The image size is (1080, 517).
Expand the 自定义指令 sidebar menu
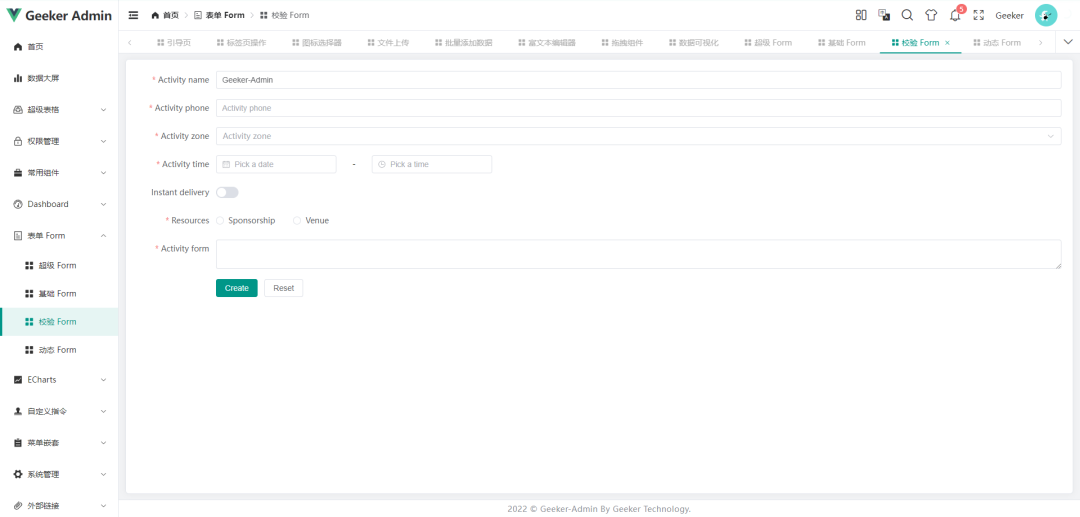pyautogui.click(x=103, y=412)
